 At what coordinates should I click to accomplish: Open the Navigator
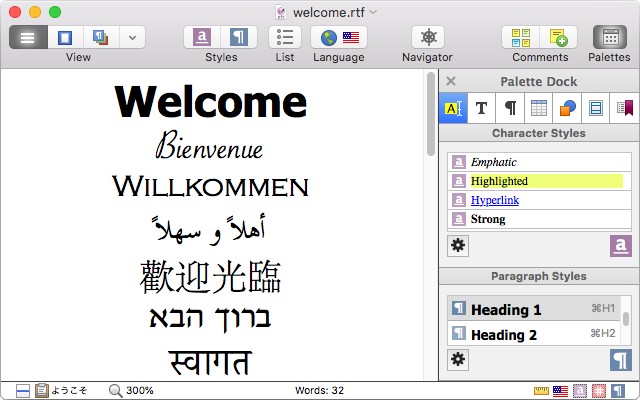(x=429, y=37)
